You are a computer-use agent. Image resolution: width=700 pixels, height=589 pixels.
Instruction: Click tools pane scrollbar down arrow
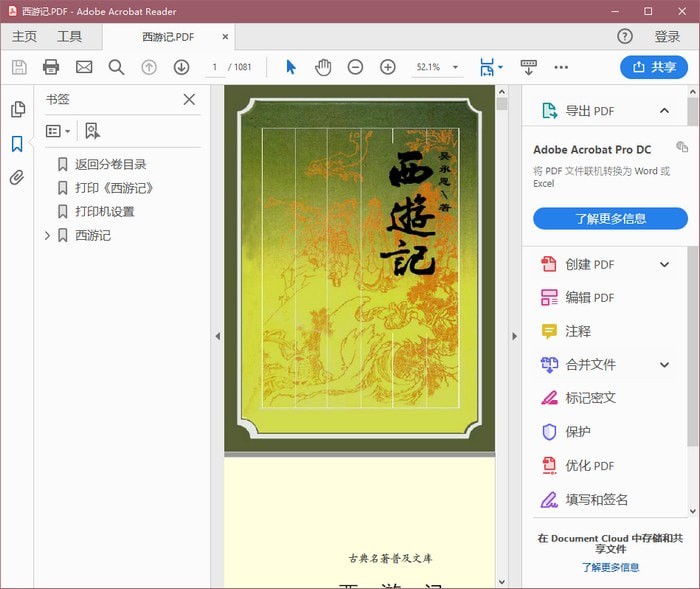click(693, 511)
